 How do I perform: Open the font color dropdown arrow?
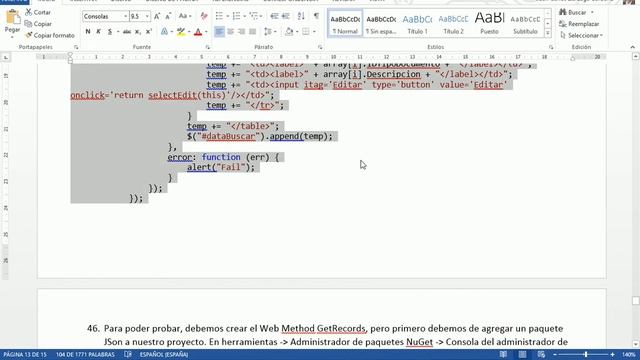(206, 31)
